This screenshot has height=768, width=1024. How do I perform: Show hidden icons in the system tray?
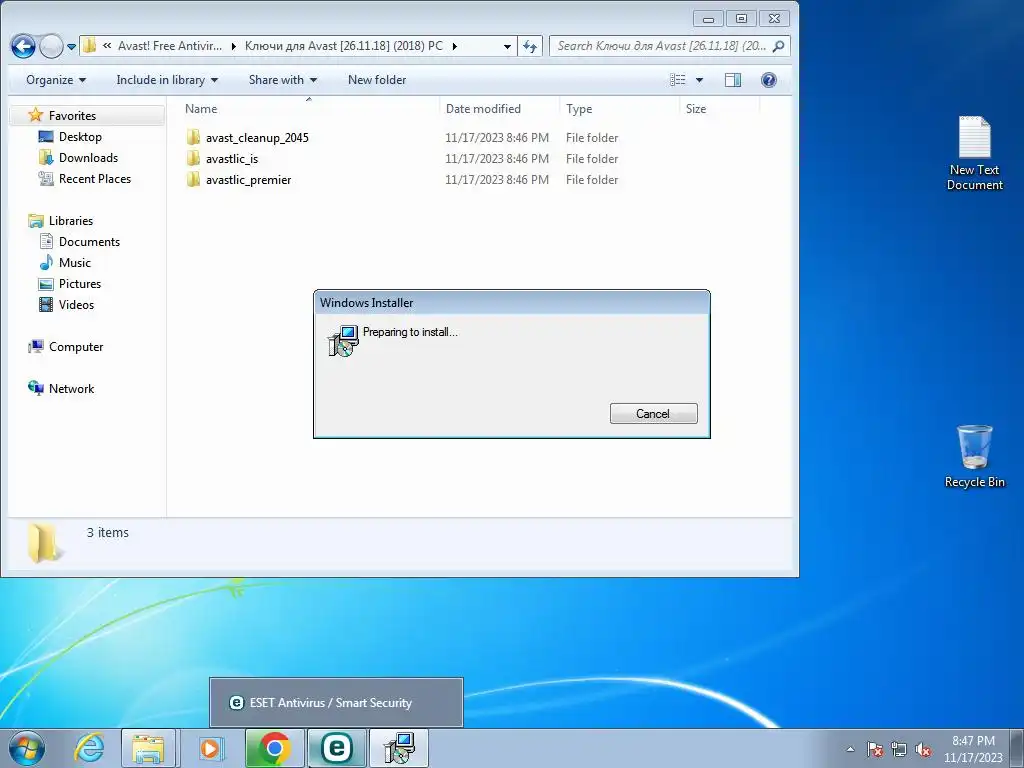[850, 749]
